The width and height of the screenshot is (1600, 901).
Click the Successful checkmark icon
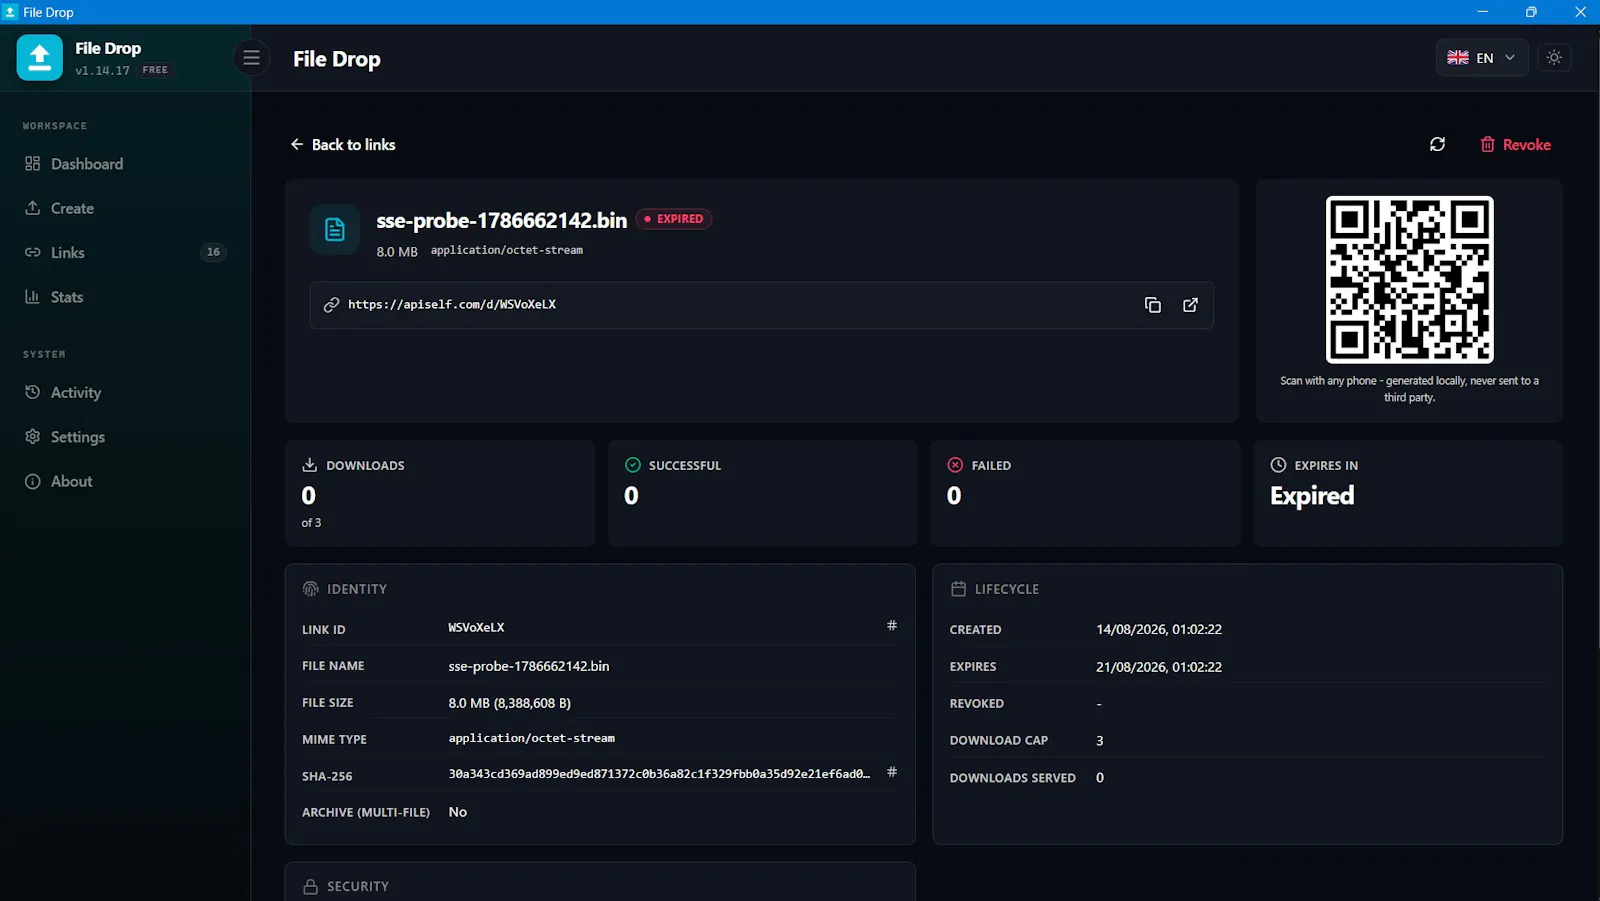tap(633, 465)
